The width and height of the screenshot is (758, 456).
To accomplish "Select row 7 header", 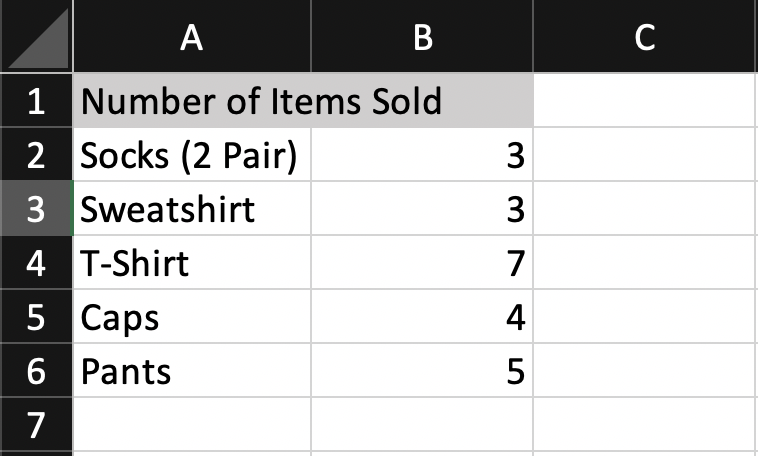I will tap(36, 425).
